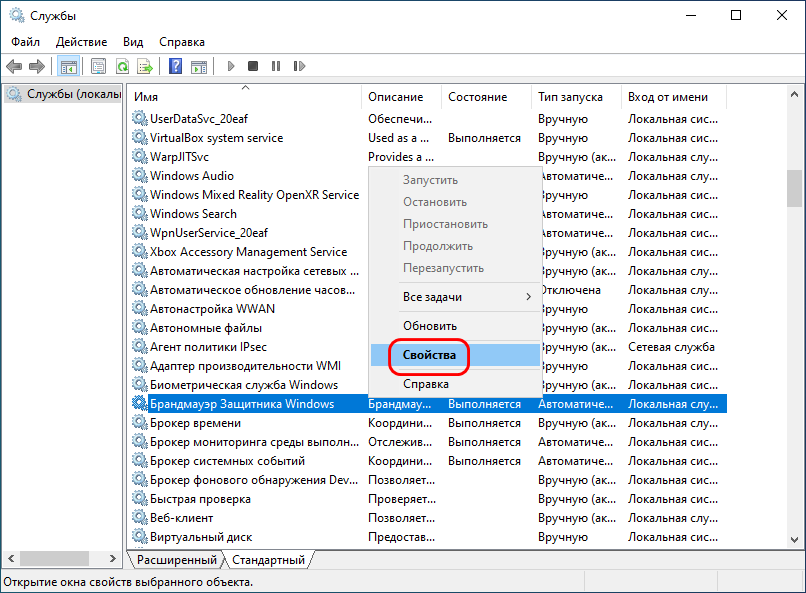The height and width of the screenshot is (593, 806).
Task: Sort by the Вход от имени column header
Action: 674,97
